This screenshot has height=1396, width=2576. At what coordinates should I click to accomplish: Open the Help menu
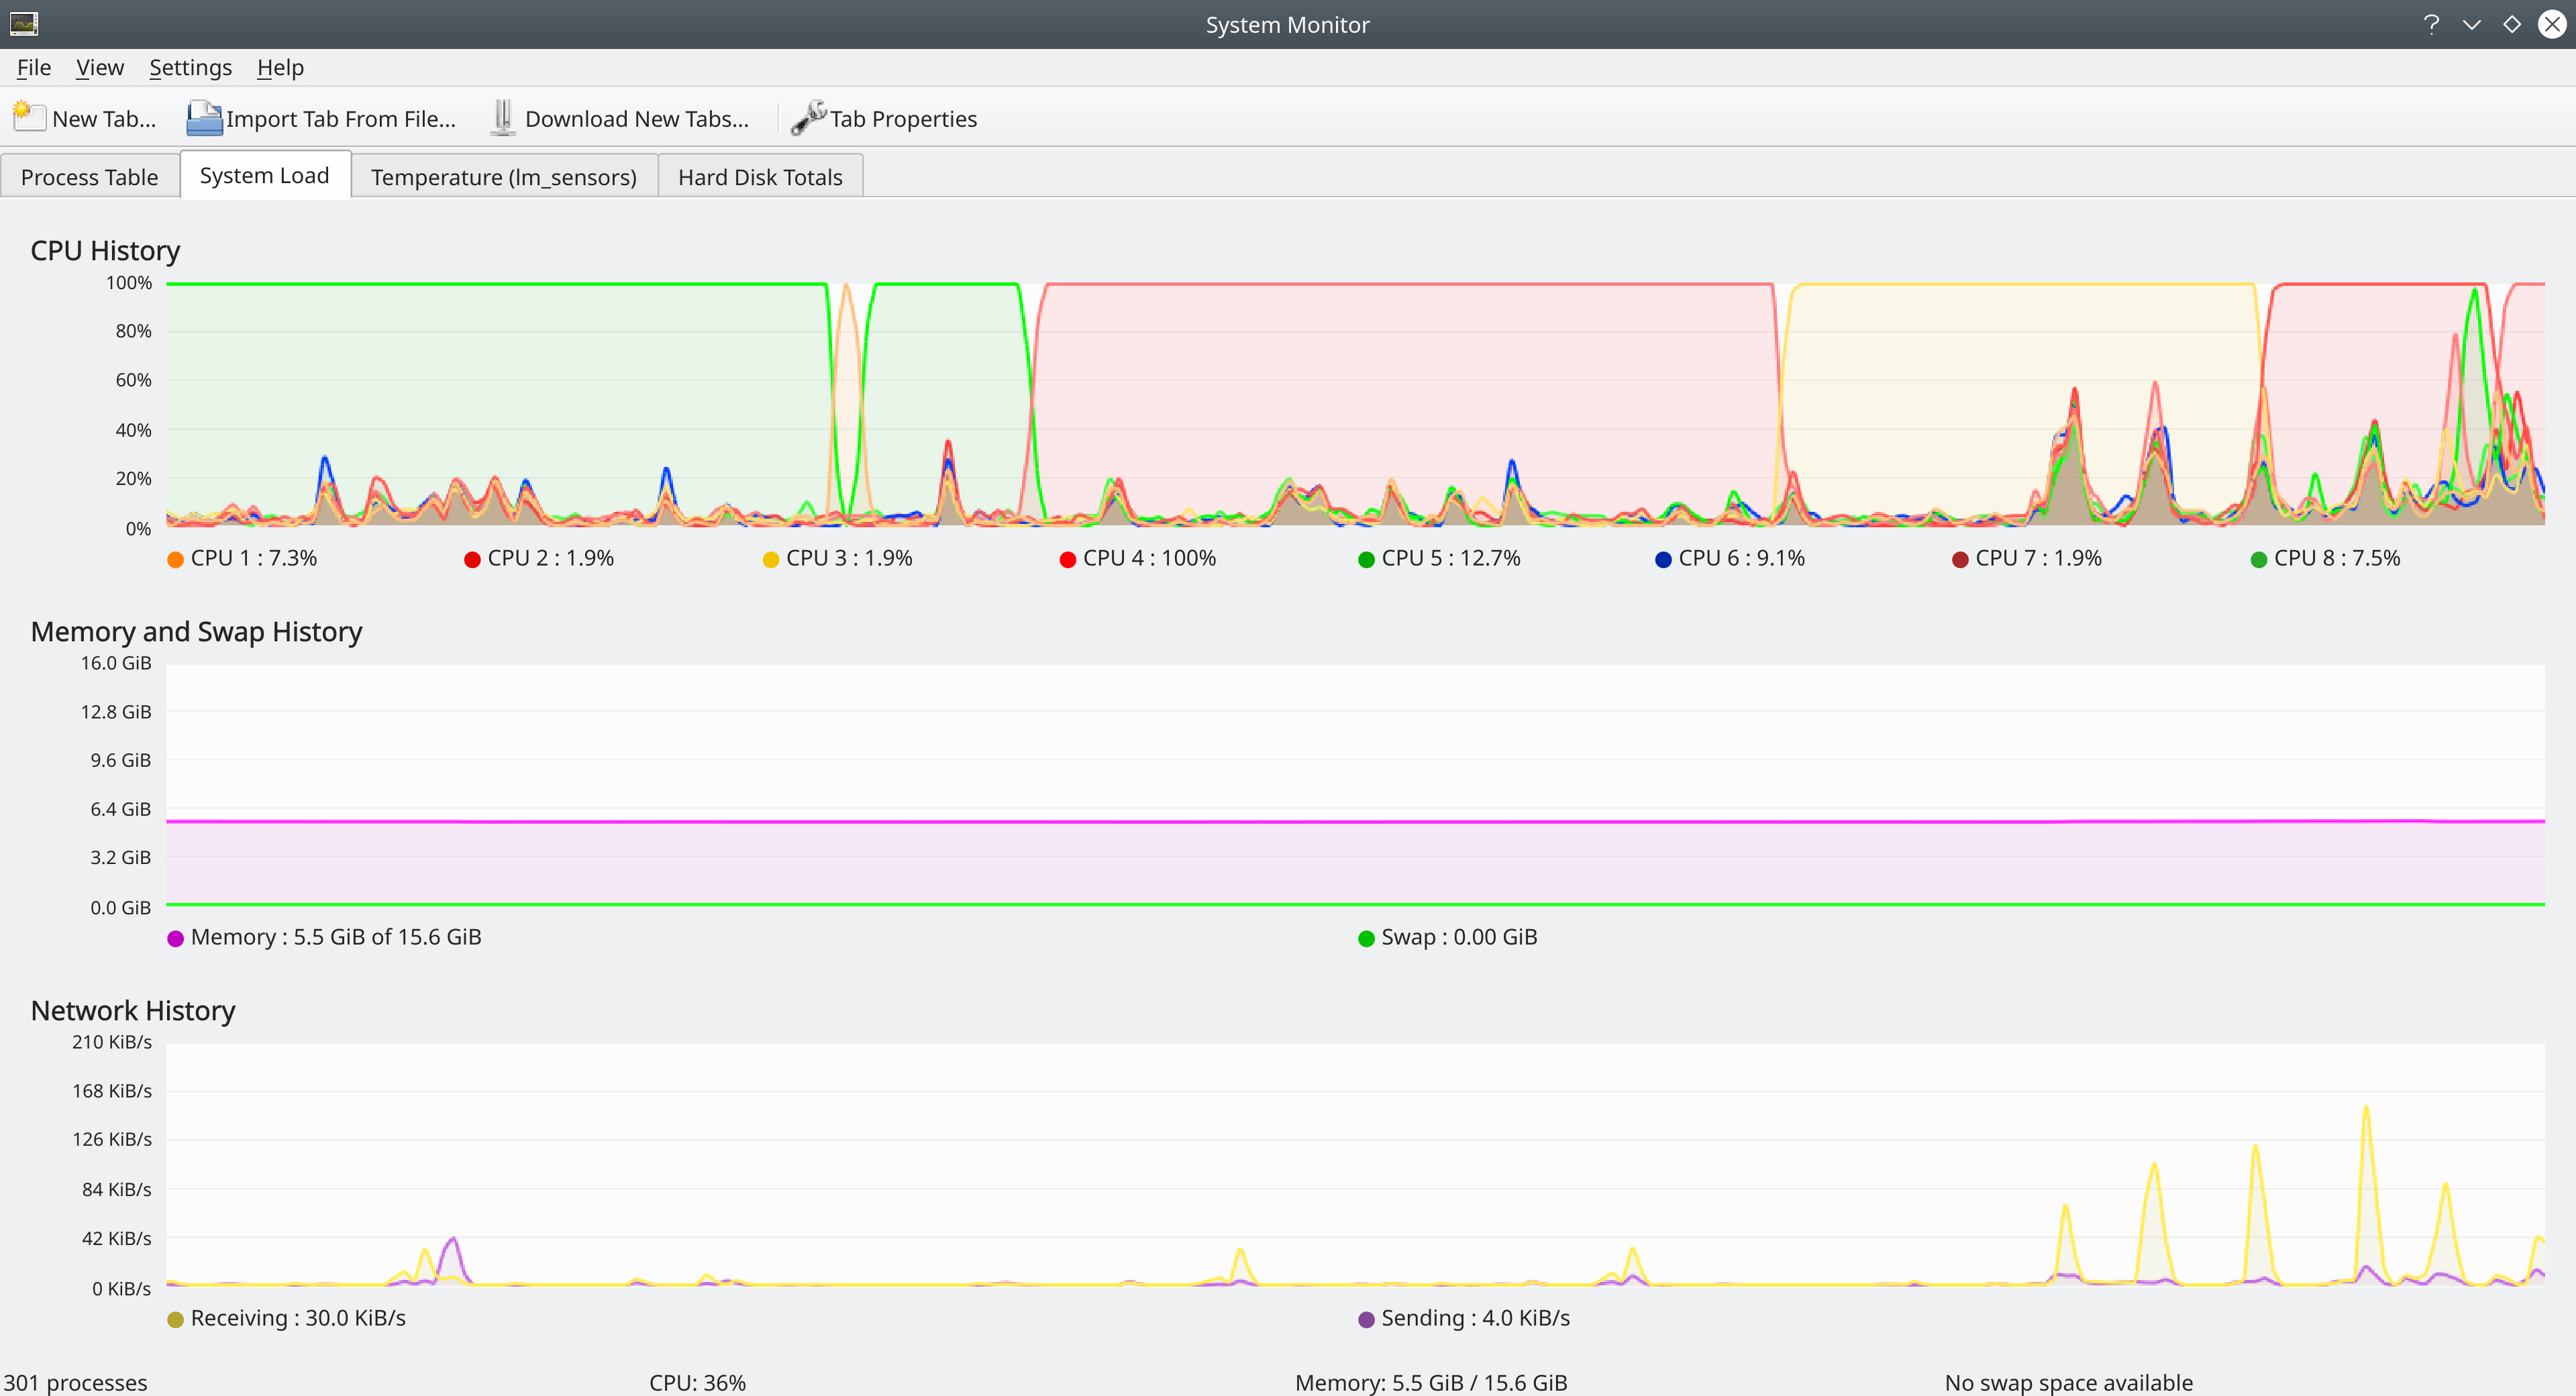[280, 68]
